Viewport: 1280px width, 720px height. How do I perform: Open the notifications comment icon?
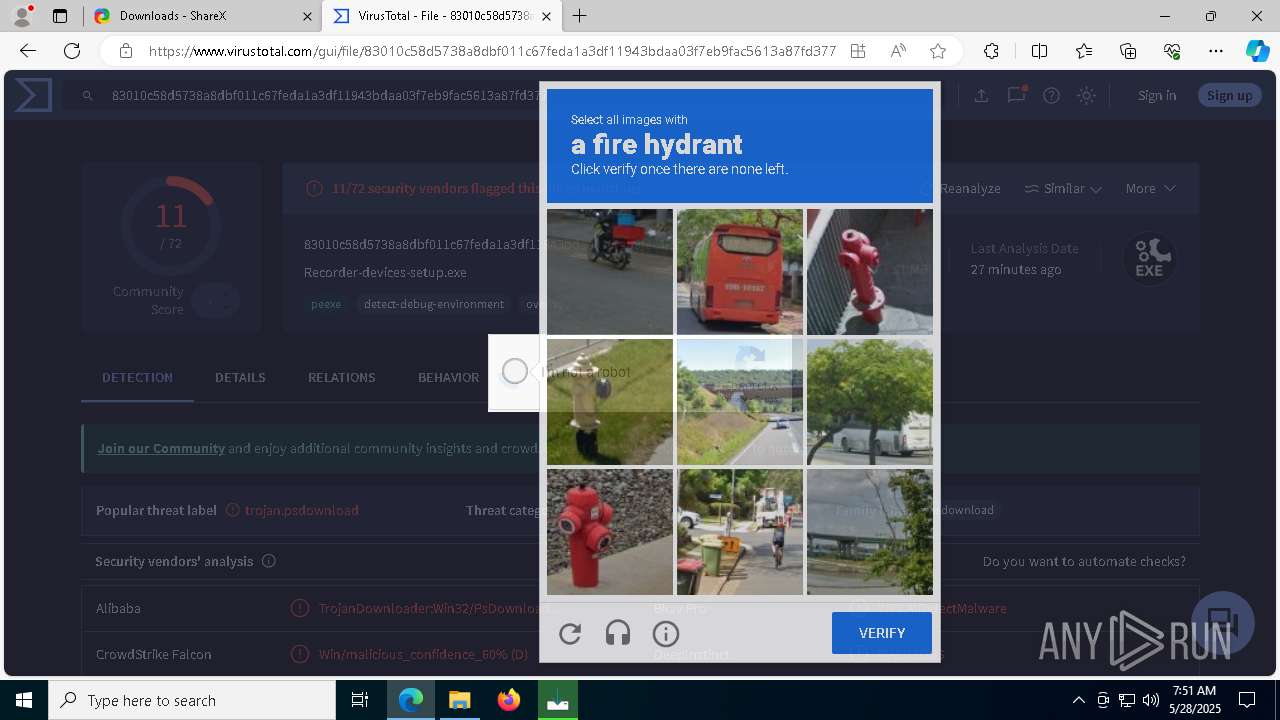pyautogui.click(x=1016, y=95)
